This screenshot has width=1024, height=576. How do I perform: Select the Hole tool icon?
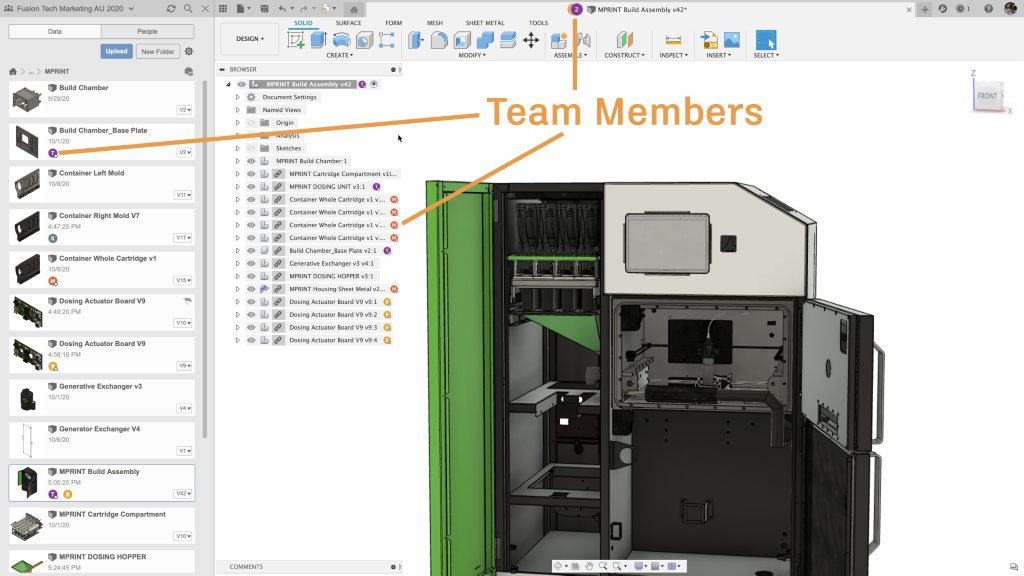[x=364, y=40]
